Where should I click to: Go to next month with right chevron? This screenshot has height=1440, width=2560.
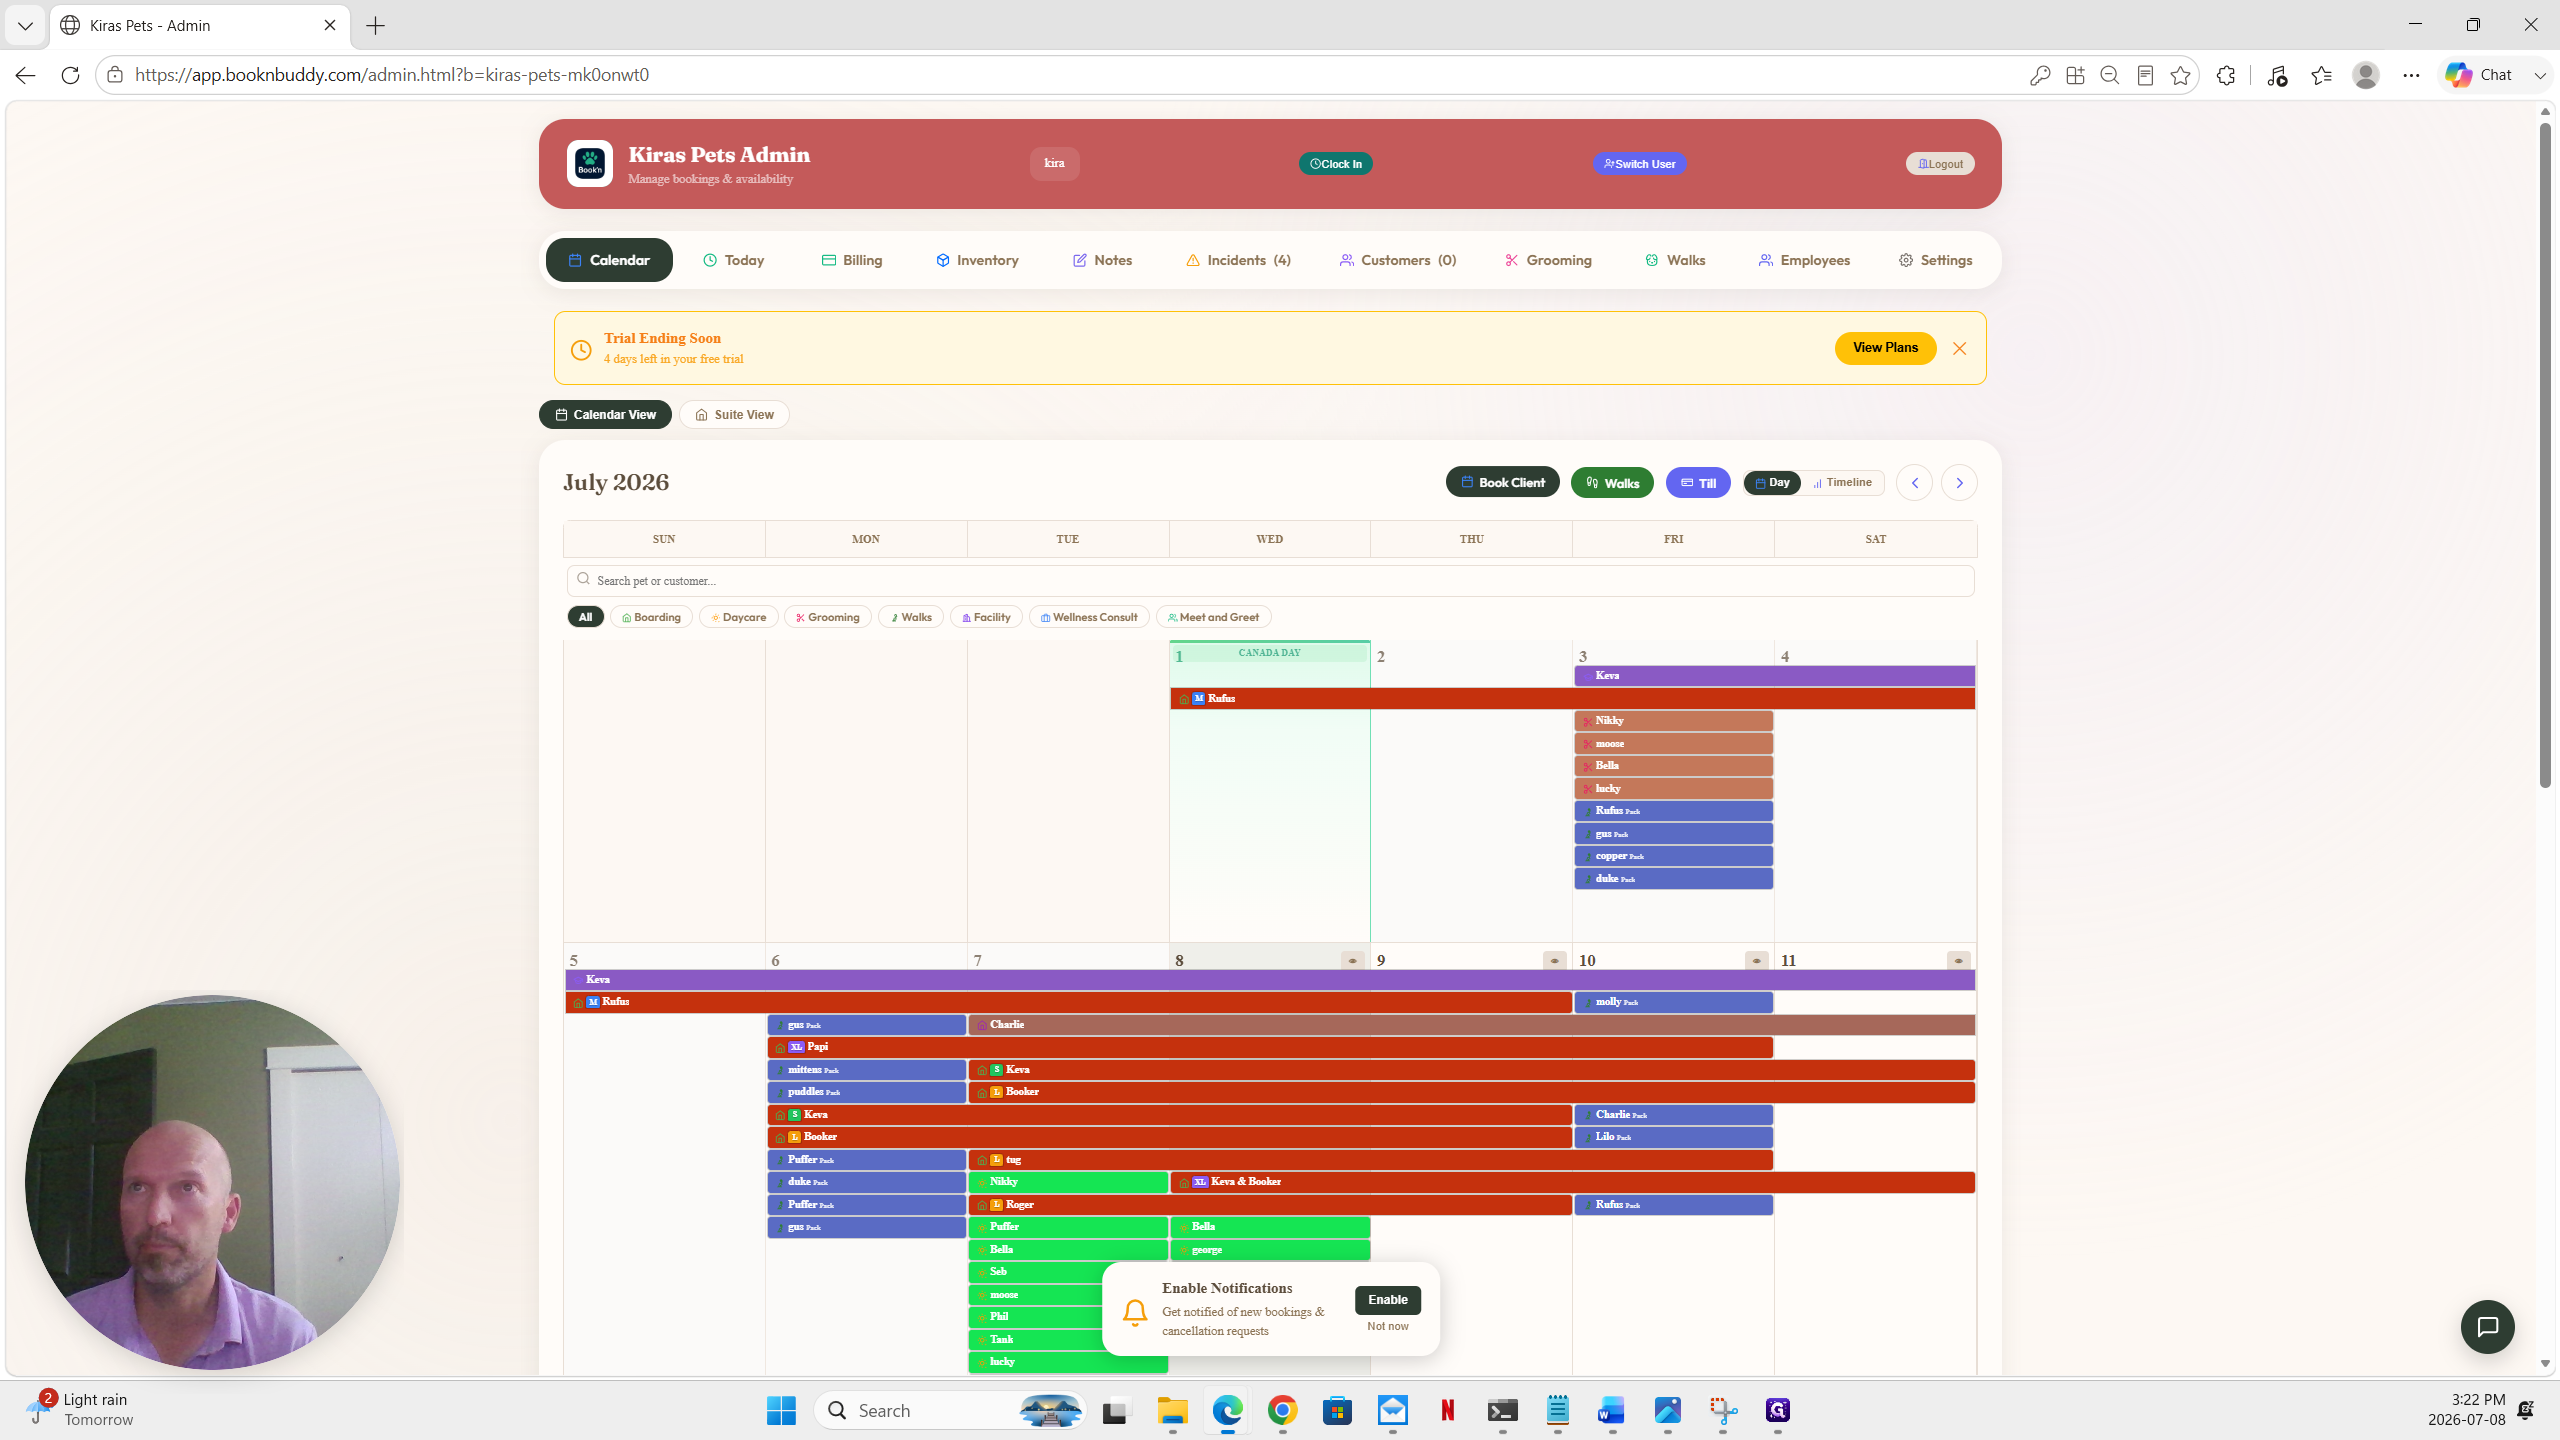pos(1959,483)
